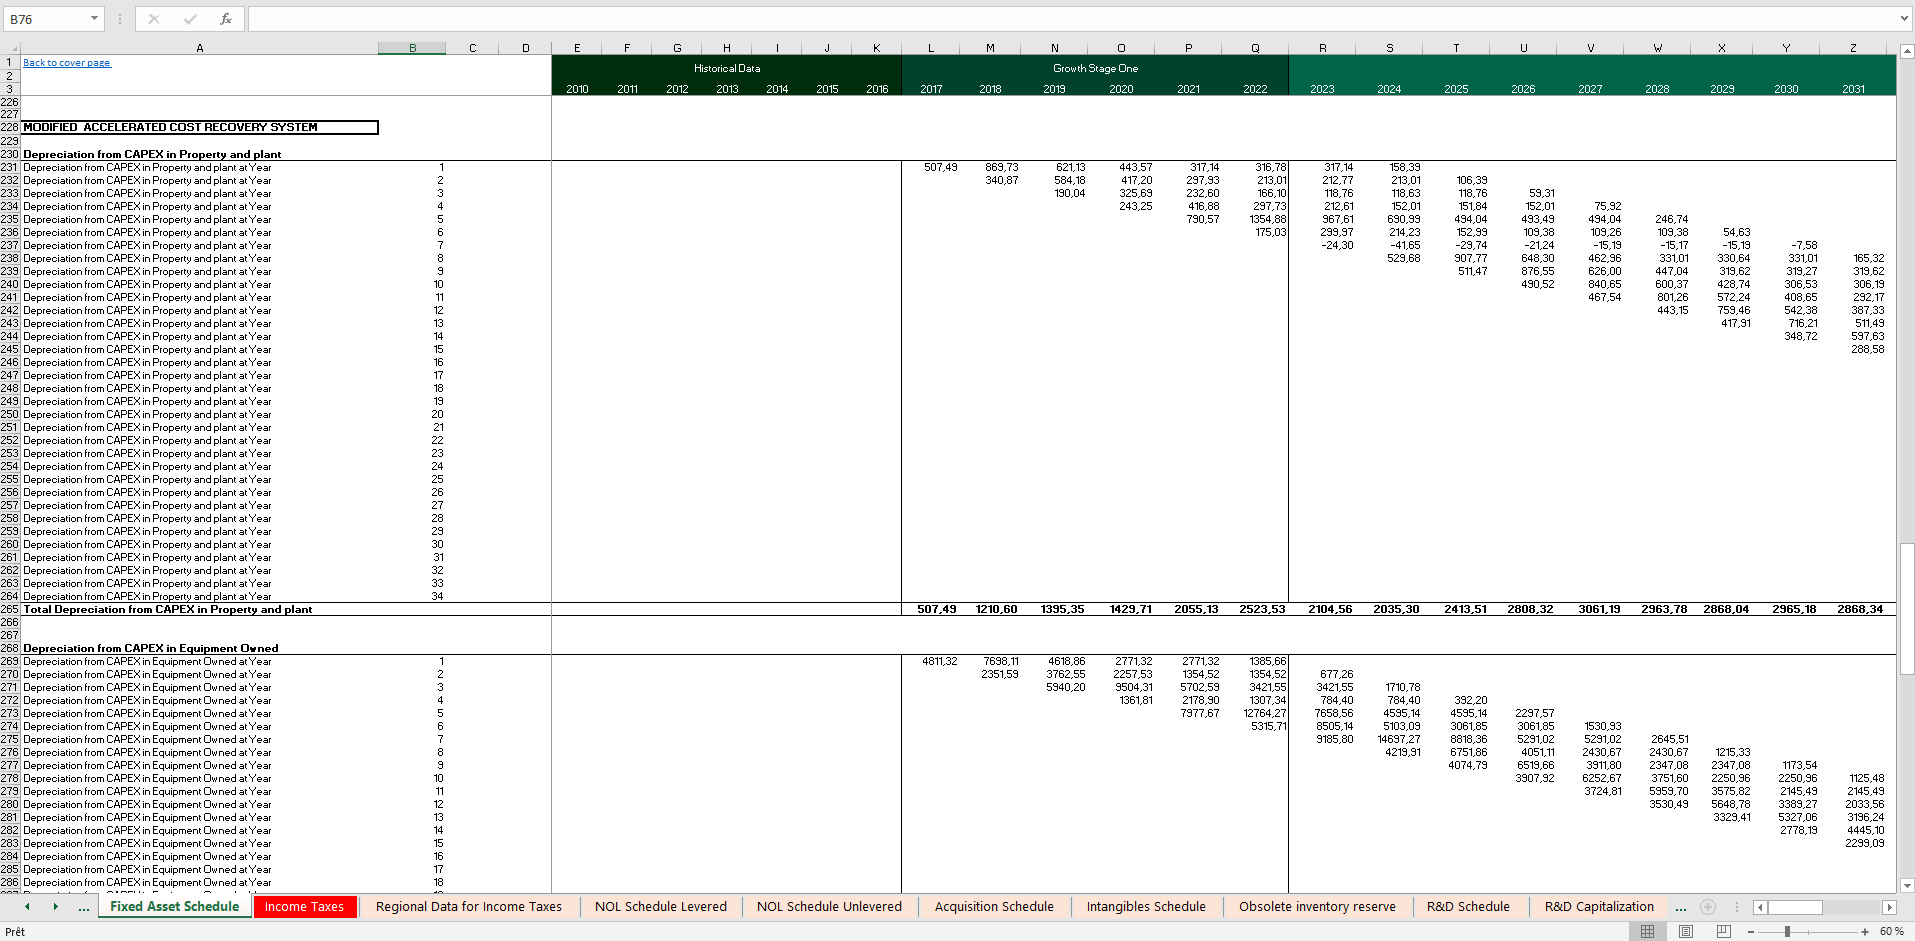Show more sheets via right ellipsis
1915x941 pixels.
(1681, 908)
